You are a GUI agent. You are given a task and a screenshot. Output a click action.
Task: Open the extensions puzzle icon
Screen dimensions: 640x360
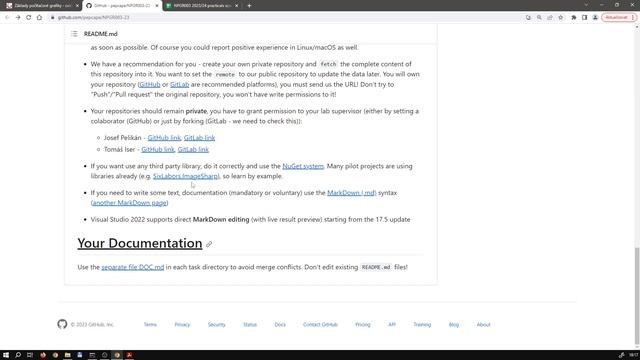[x=573, y=18]
